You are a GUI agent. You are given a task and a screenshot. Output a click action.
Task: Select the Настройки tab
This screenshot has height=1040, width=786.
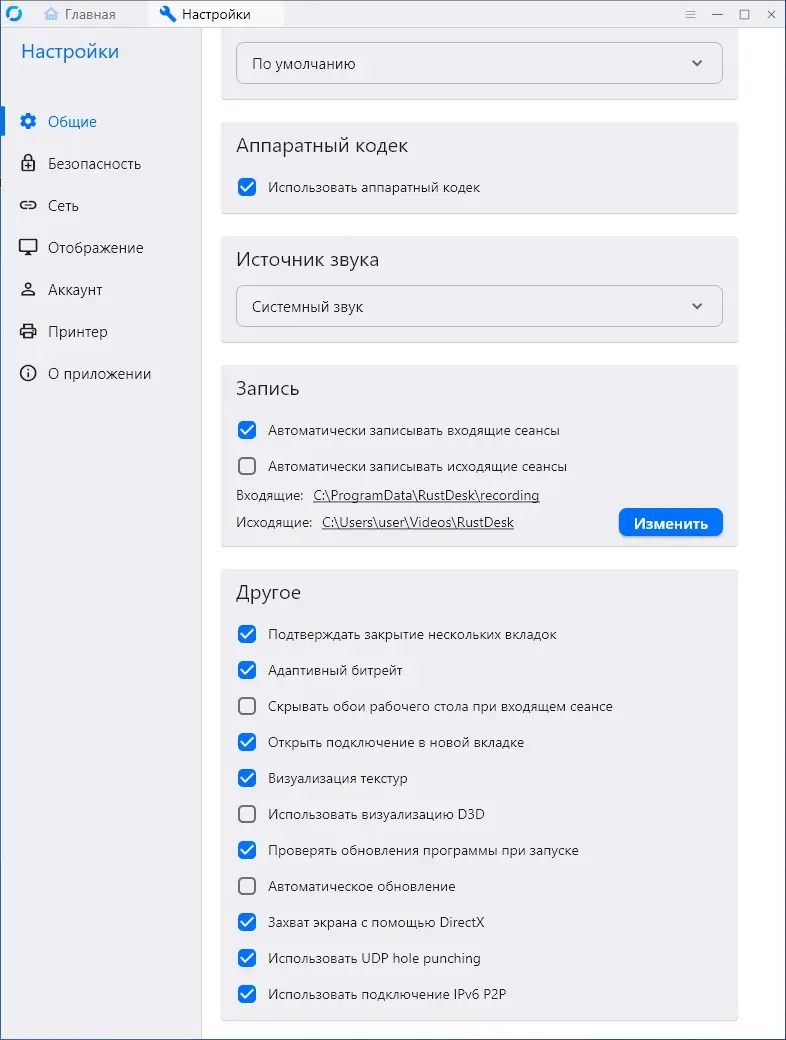(206, 14)
